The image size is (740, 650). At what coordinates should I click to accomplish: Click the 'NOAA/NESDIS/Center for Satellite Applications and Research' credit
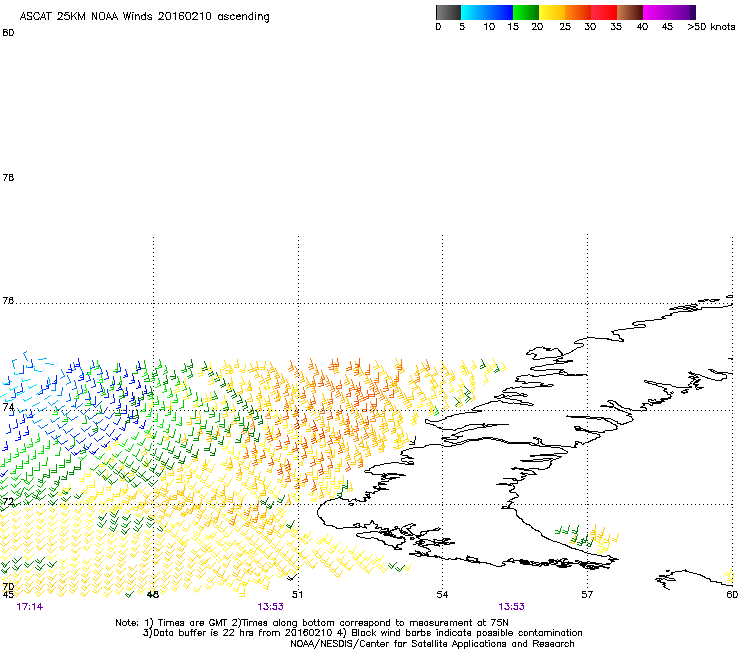tap(432, 644)
